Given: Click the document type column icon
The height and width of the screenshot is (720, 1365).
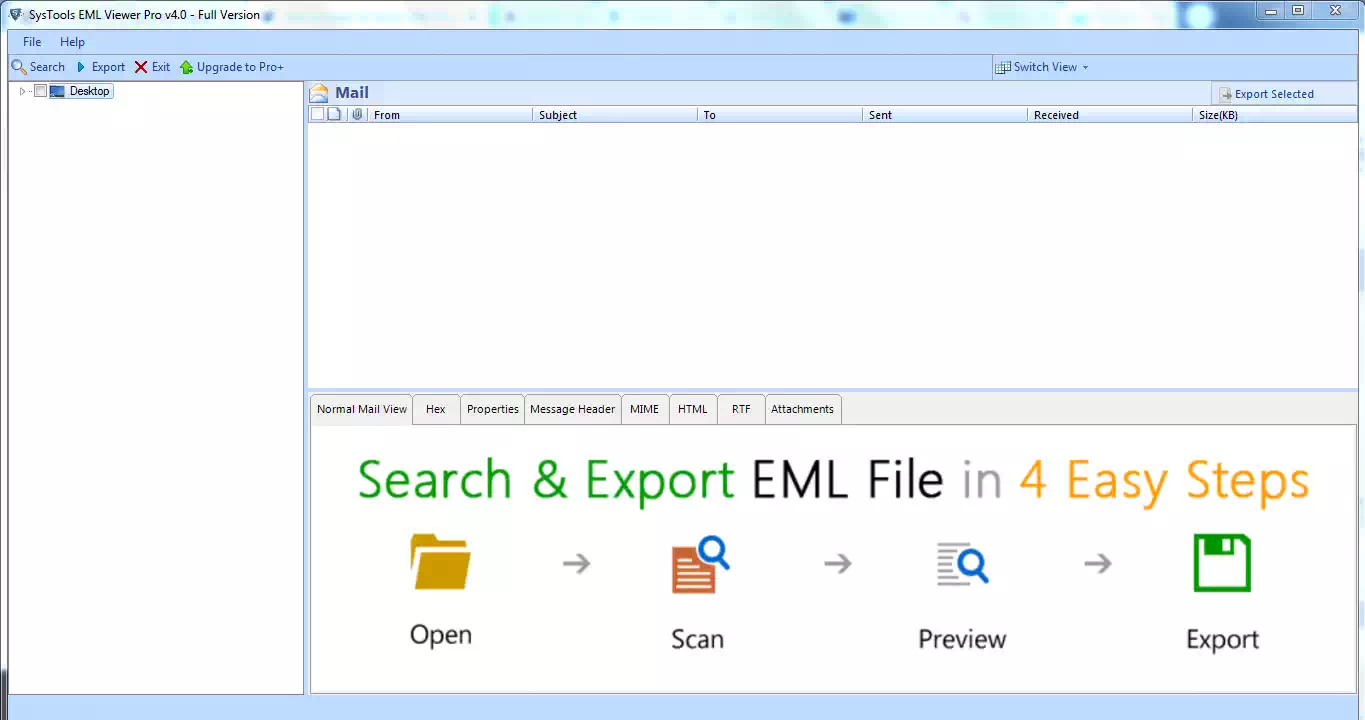Looking at the screenshot, I should coord(335,115).
